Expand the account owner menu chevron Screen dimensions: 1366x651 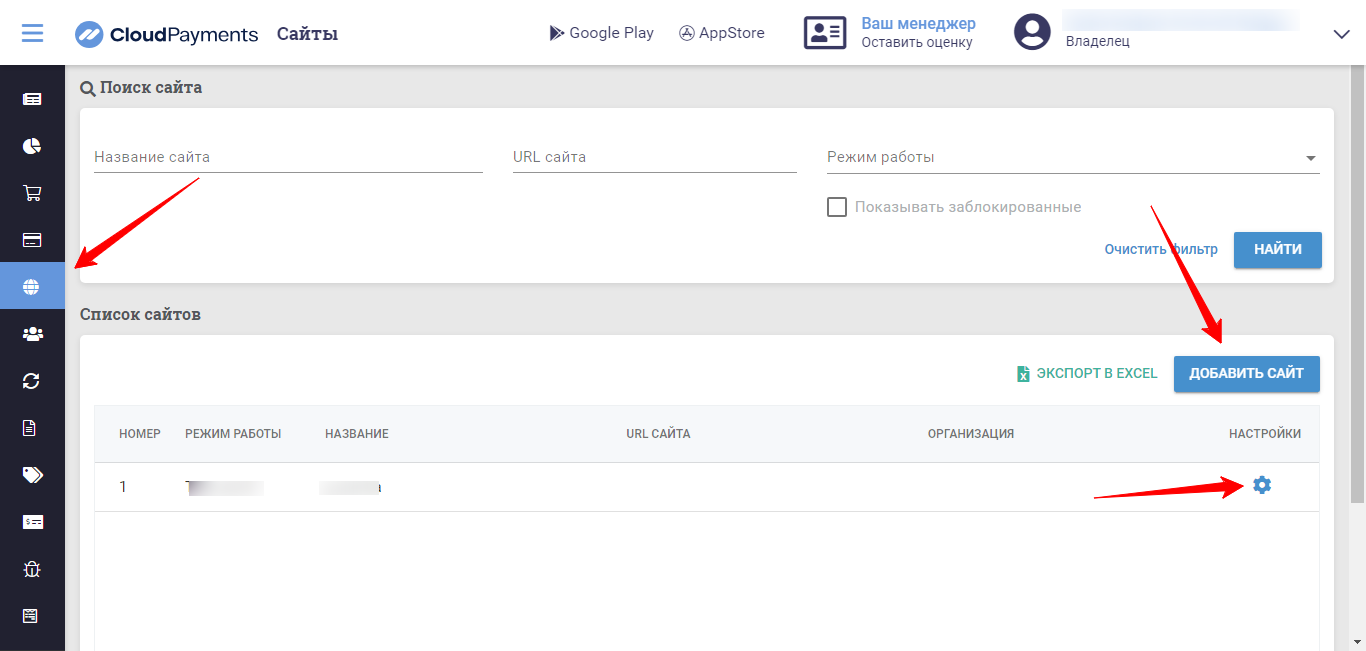pos(1342,34)
